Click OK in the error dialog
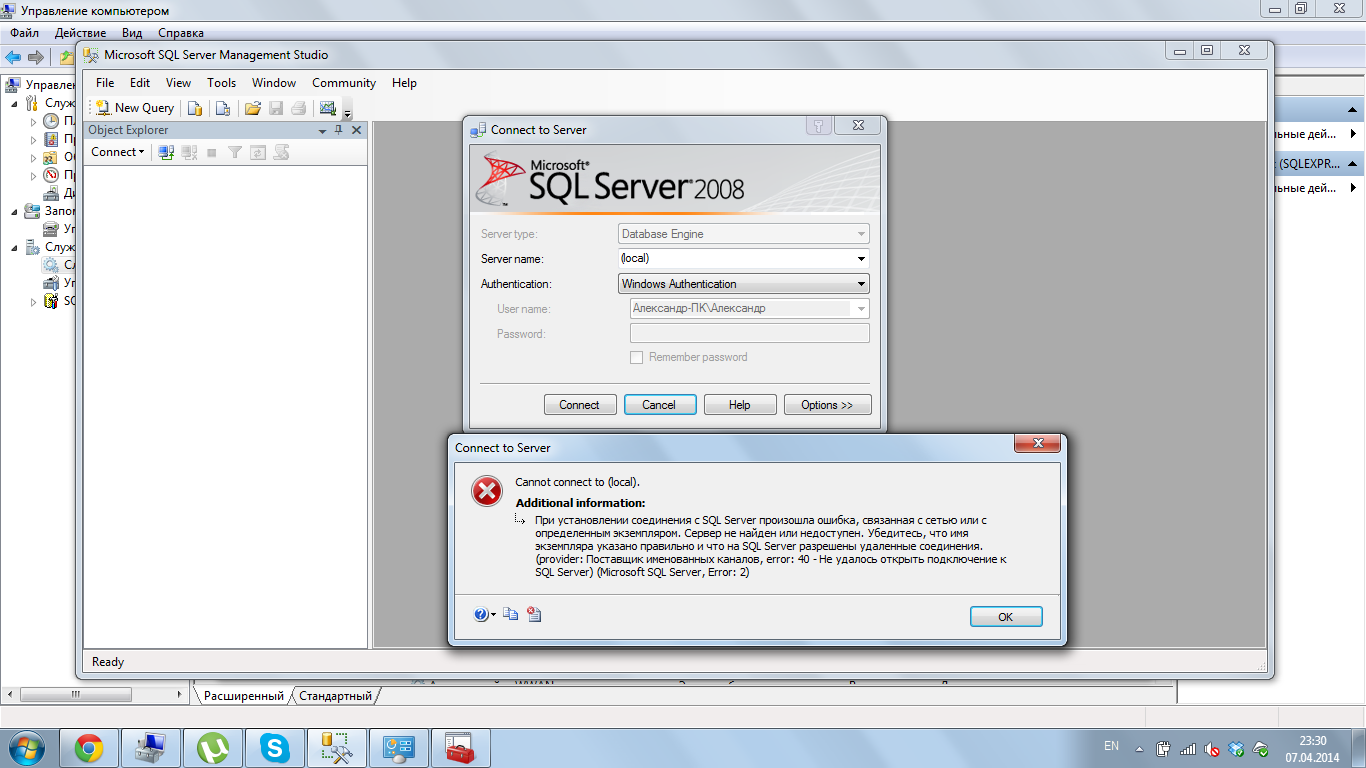1366x768 pixels. [x=1006, y=617]
